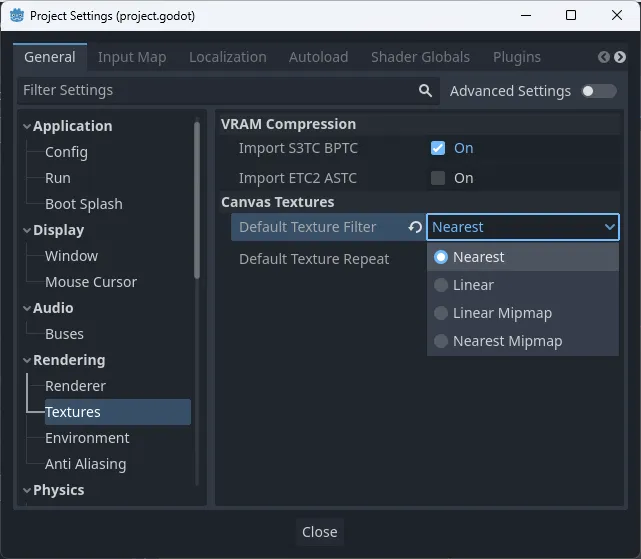Viewport: 641px width, 559px height.
Task: Toggle the Advanced Settings switch
Action: point(599,91)
